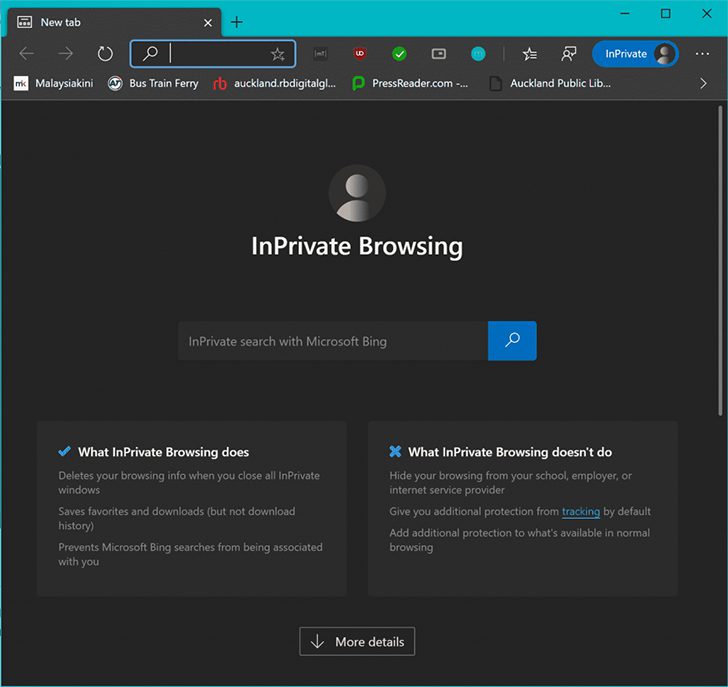Open the feedback person icon in toolbar
The width and height of the screenshot is (728, 687).
(569, 54)
